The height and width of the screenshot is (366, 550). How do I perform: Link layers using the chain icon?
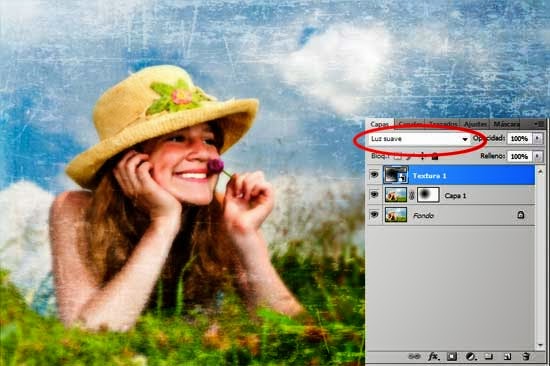(x=414, y=357)
